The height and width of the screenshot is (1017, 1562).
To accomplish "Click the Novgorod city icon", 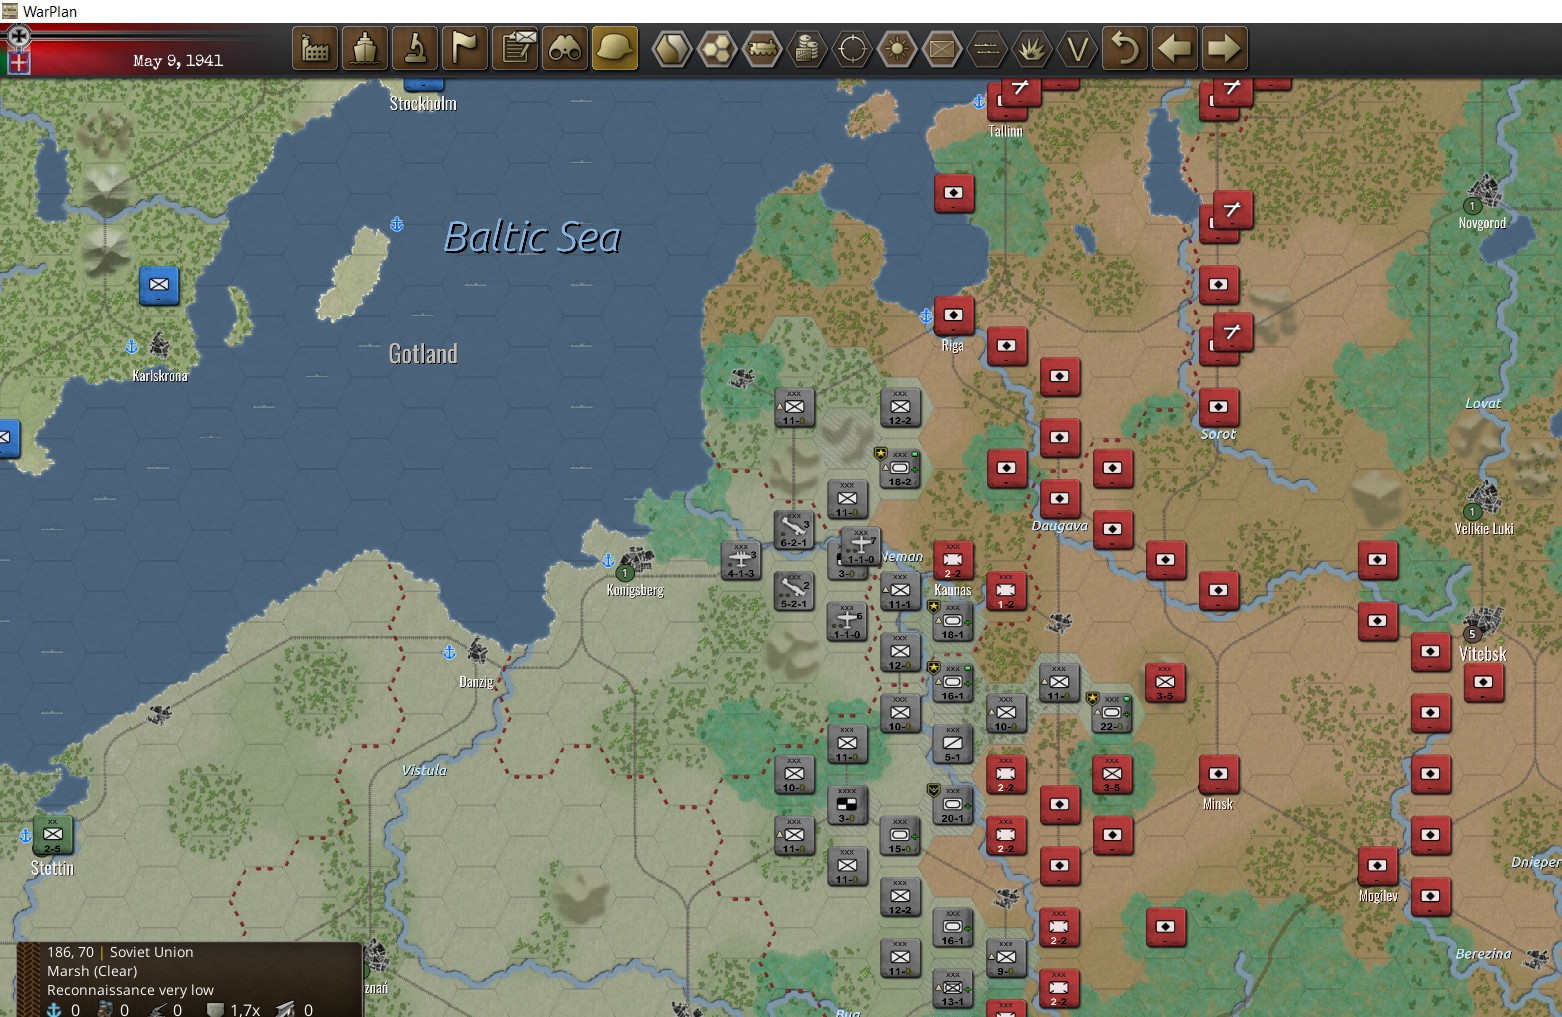I will [x=1484, y=192].
